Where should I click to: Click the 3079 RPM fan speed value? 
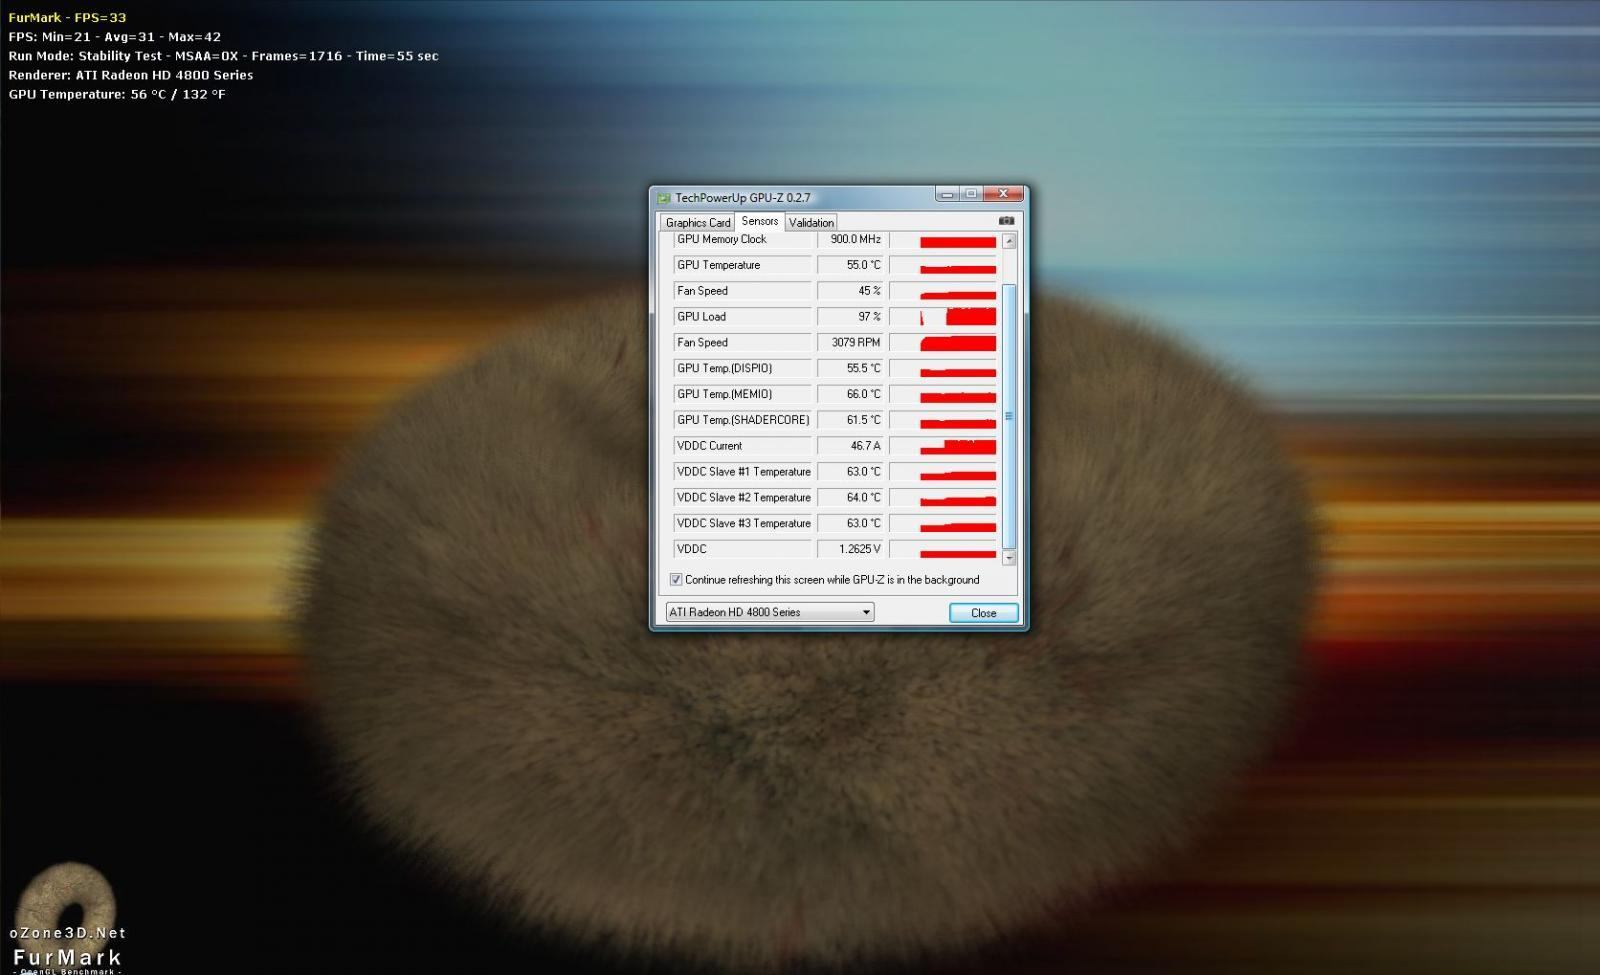click(851, 343)
